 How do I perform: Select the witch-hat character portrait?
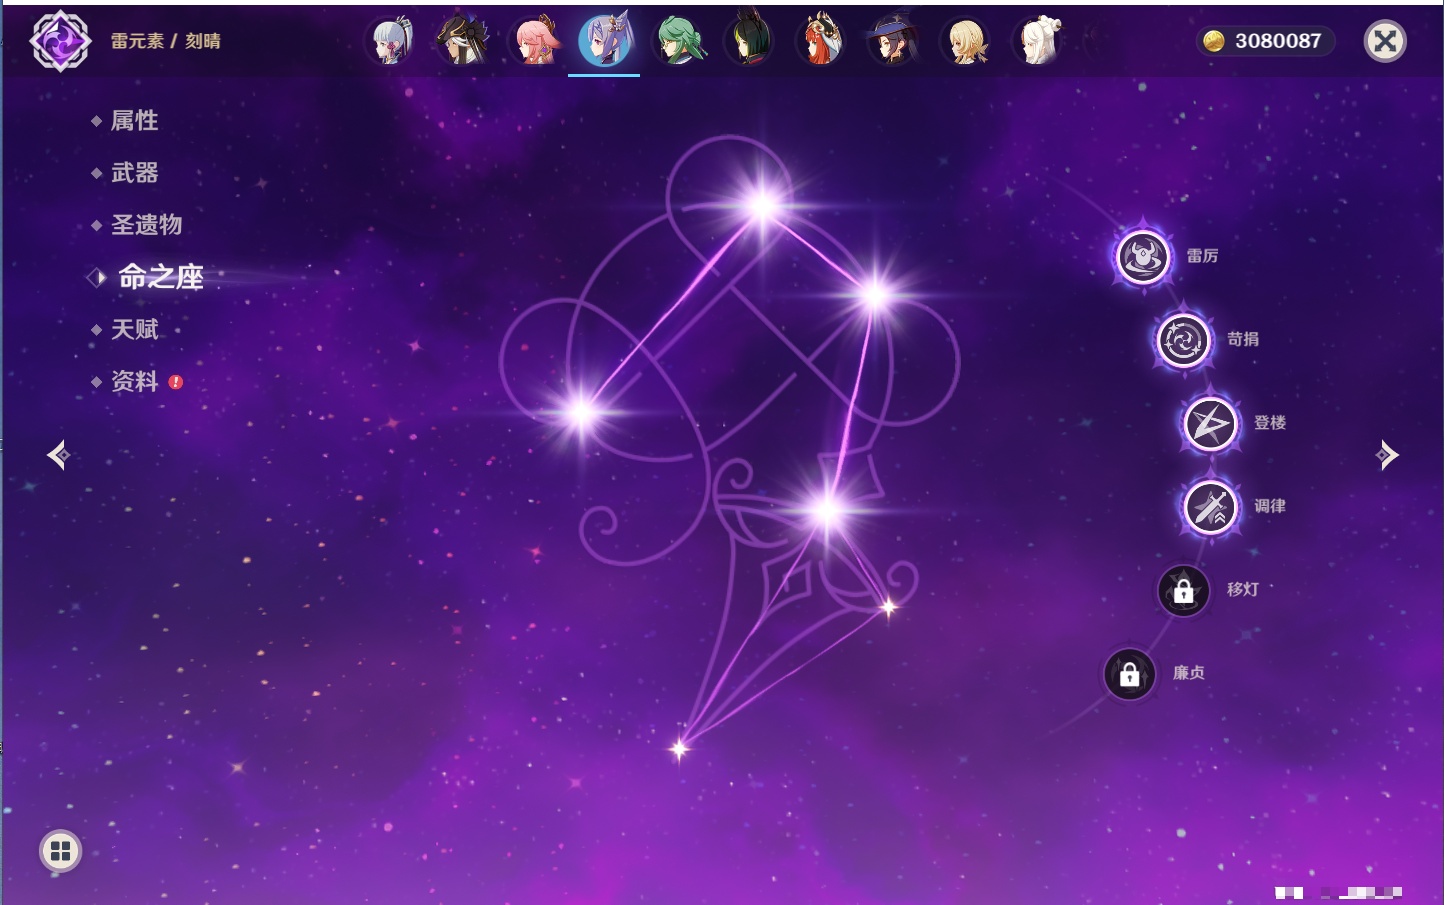coord(894,41)
